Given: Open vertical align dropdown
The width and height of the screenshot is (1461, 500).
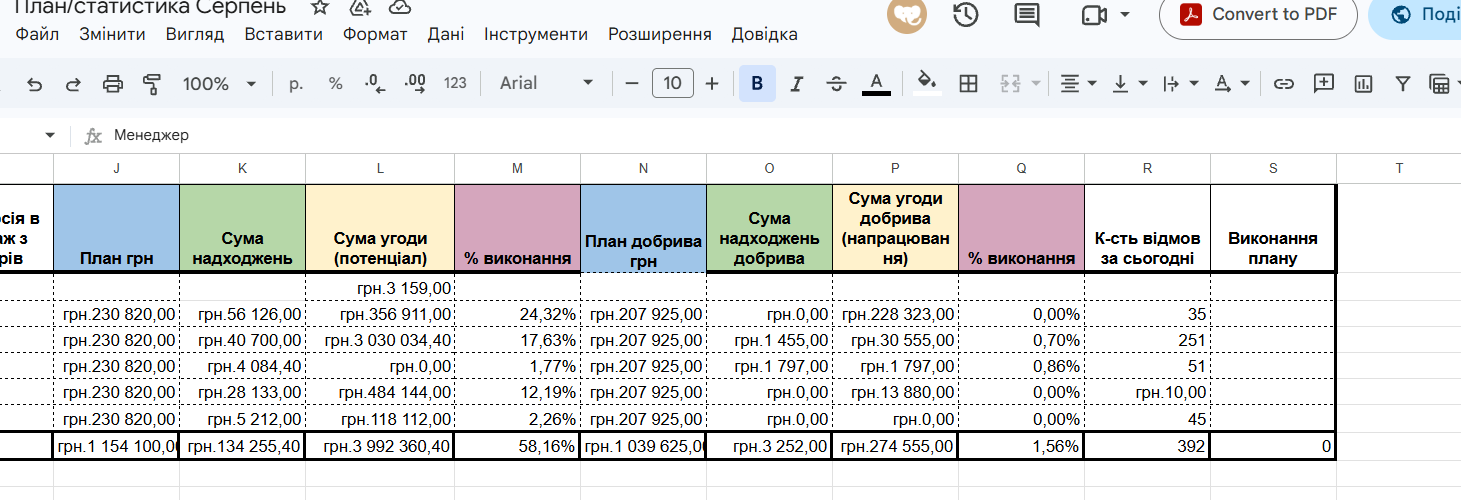Looking at the screenshot, I should (1130, 84).
